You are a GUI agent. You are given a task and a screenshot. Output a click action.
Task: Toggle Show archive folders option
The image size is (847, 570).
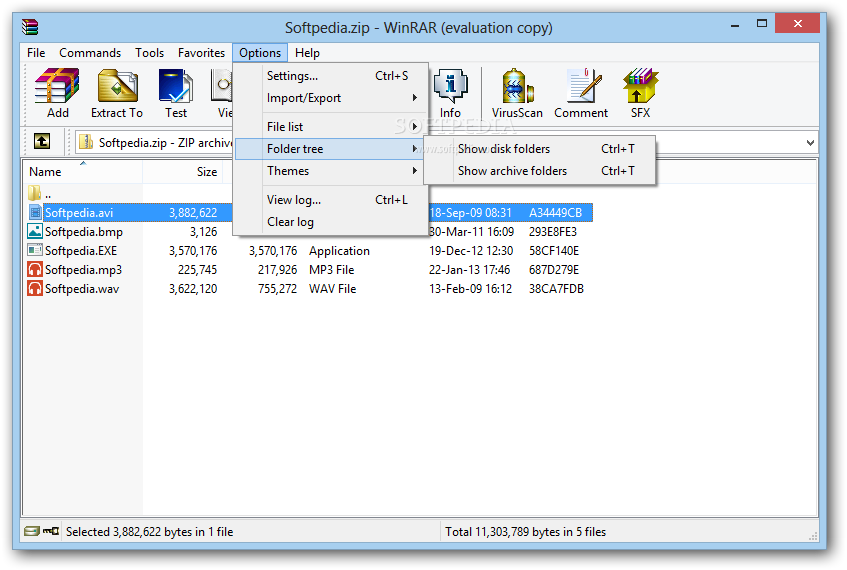pyautogui.click(x=540, y=171)
